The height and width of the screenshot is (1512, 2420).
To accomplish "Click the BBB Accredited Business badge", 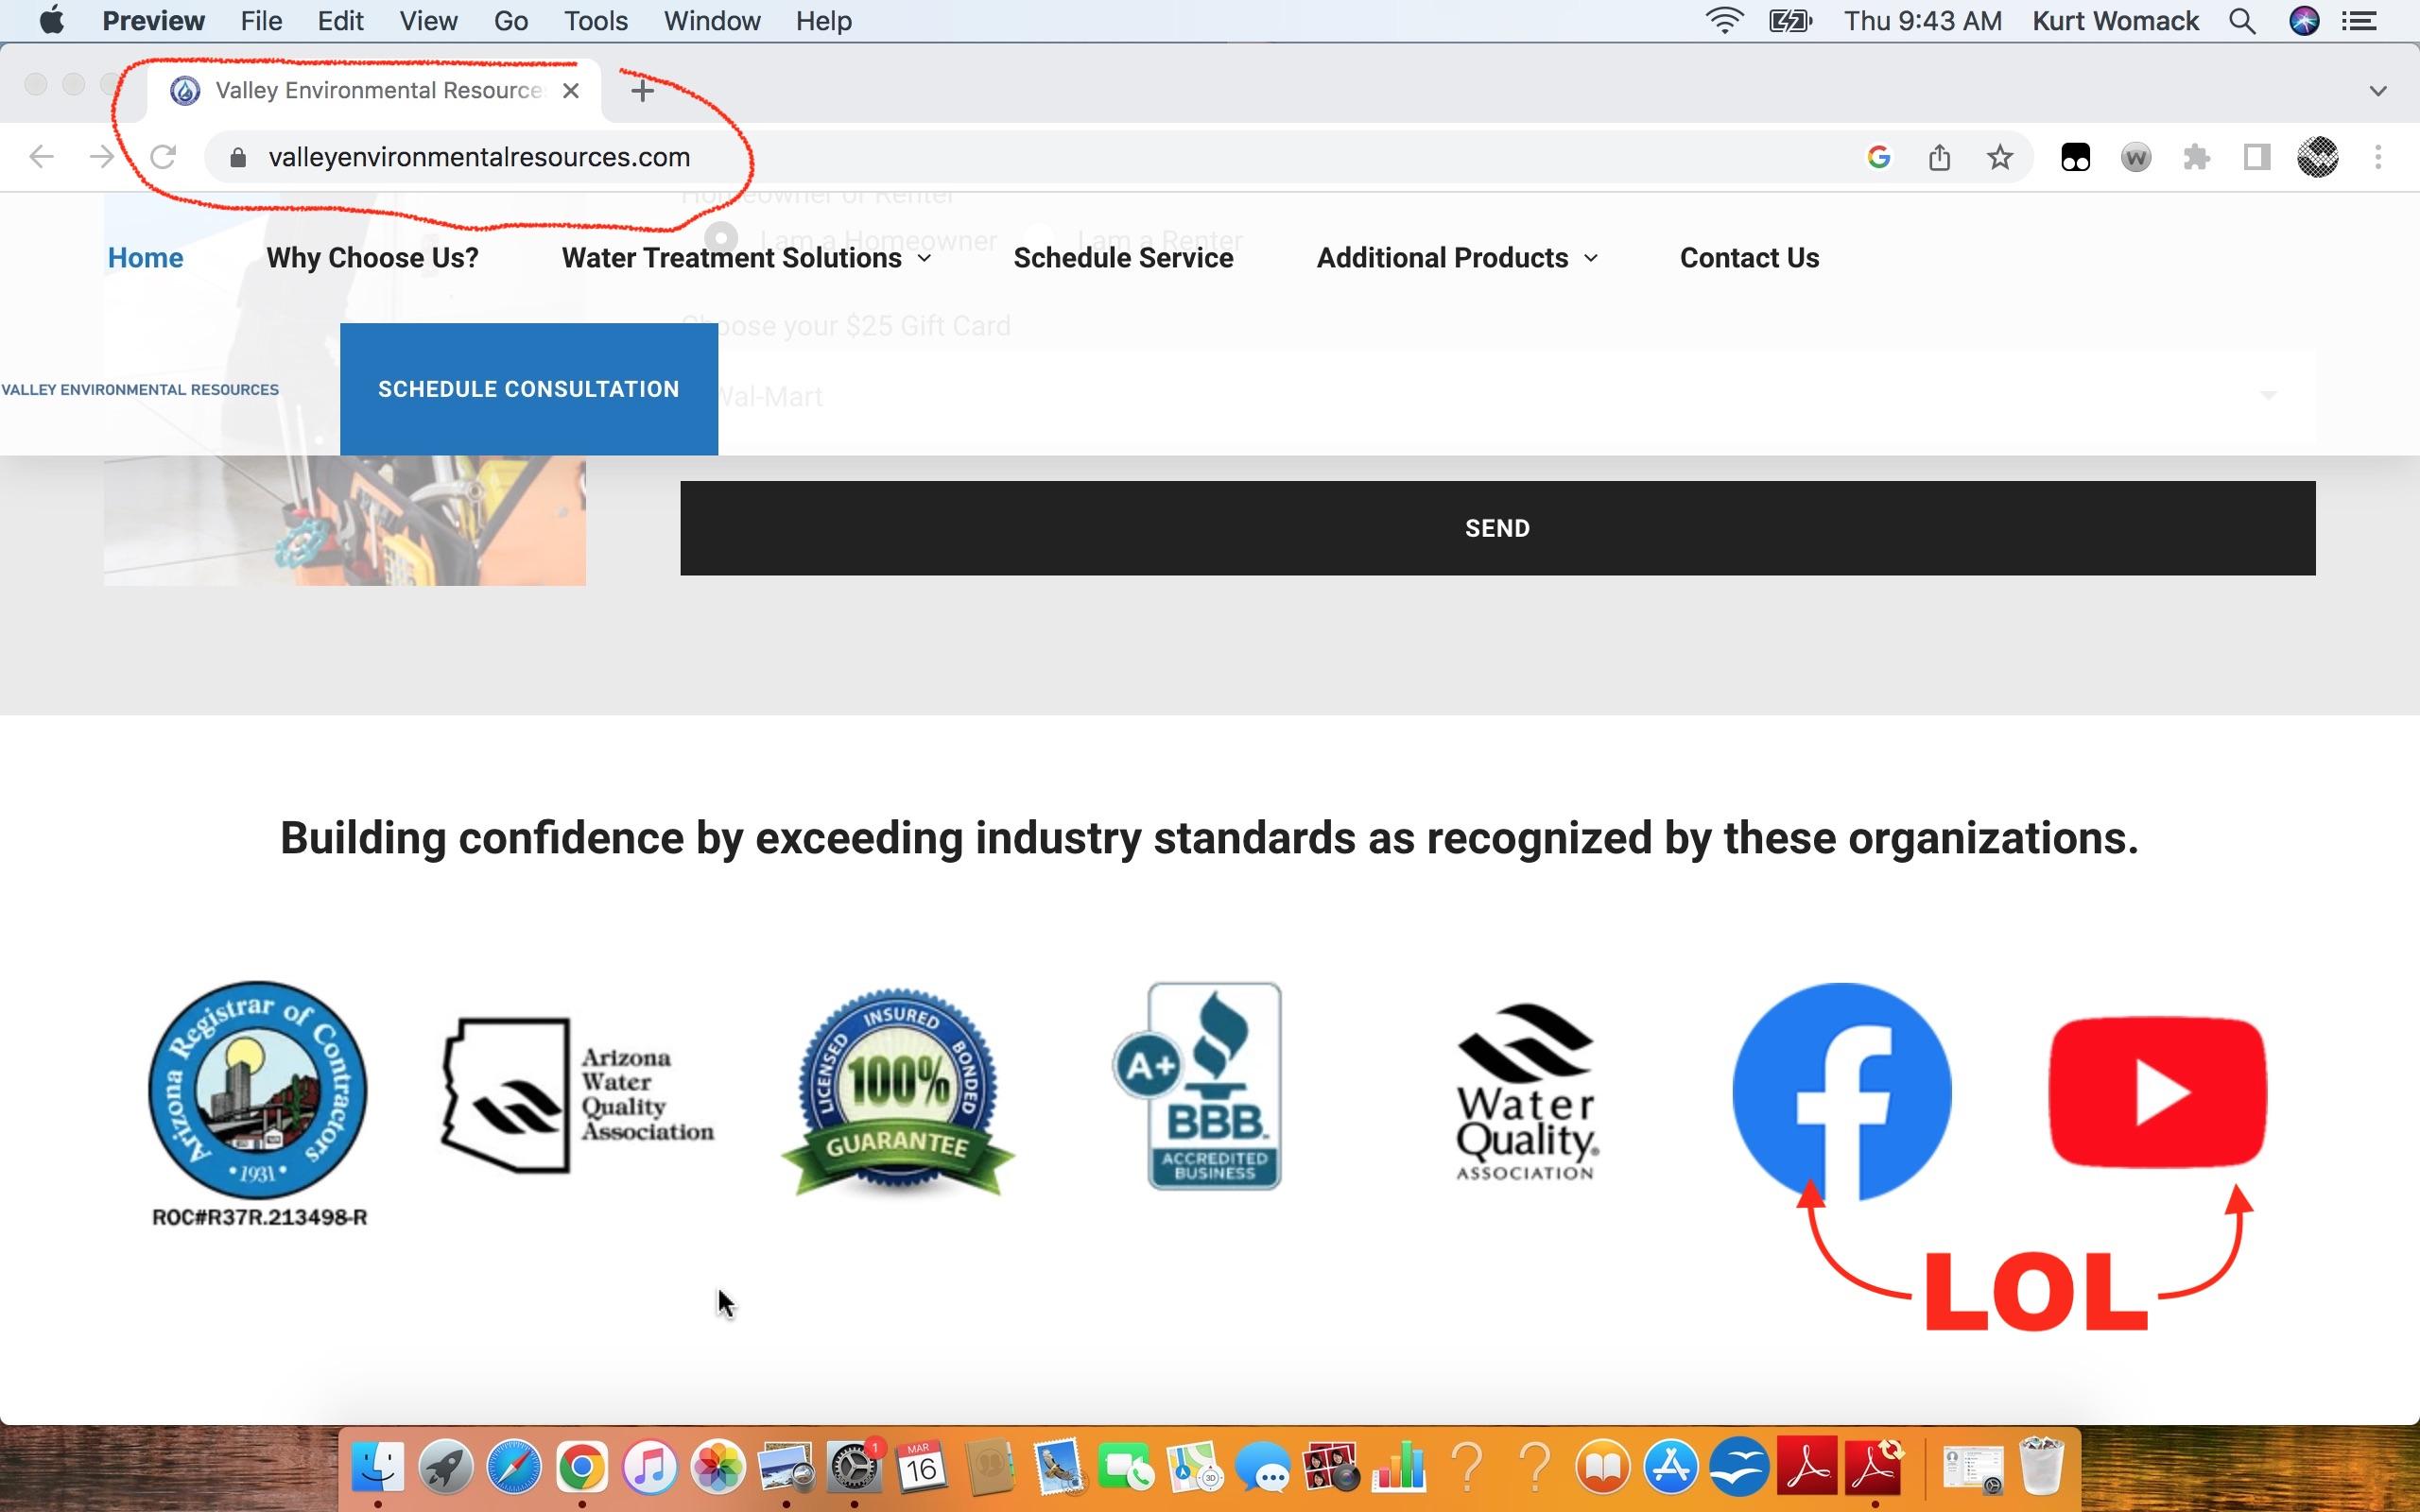I will 1197,1086.
